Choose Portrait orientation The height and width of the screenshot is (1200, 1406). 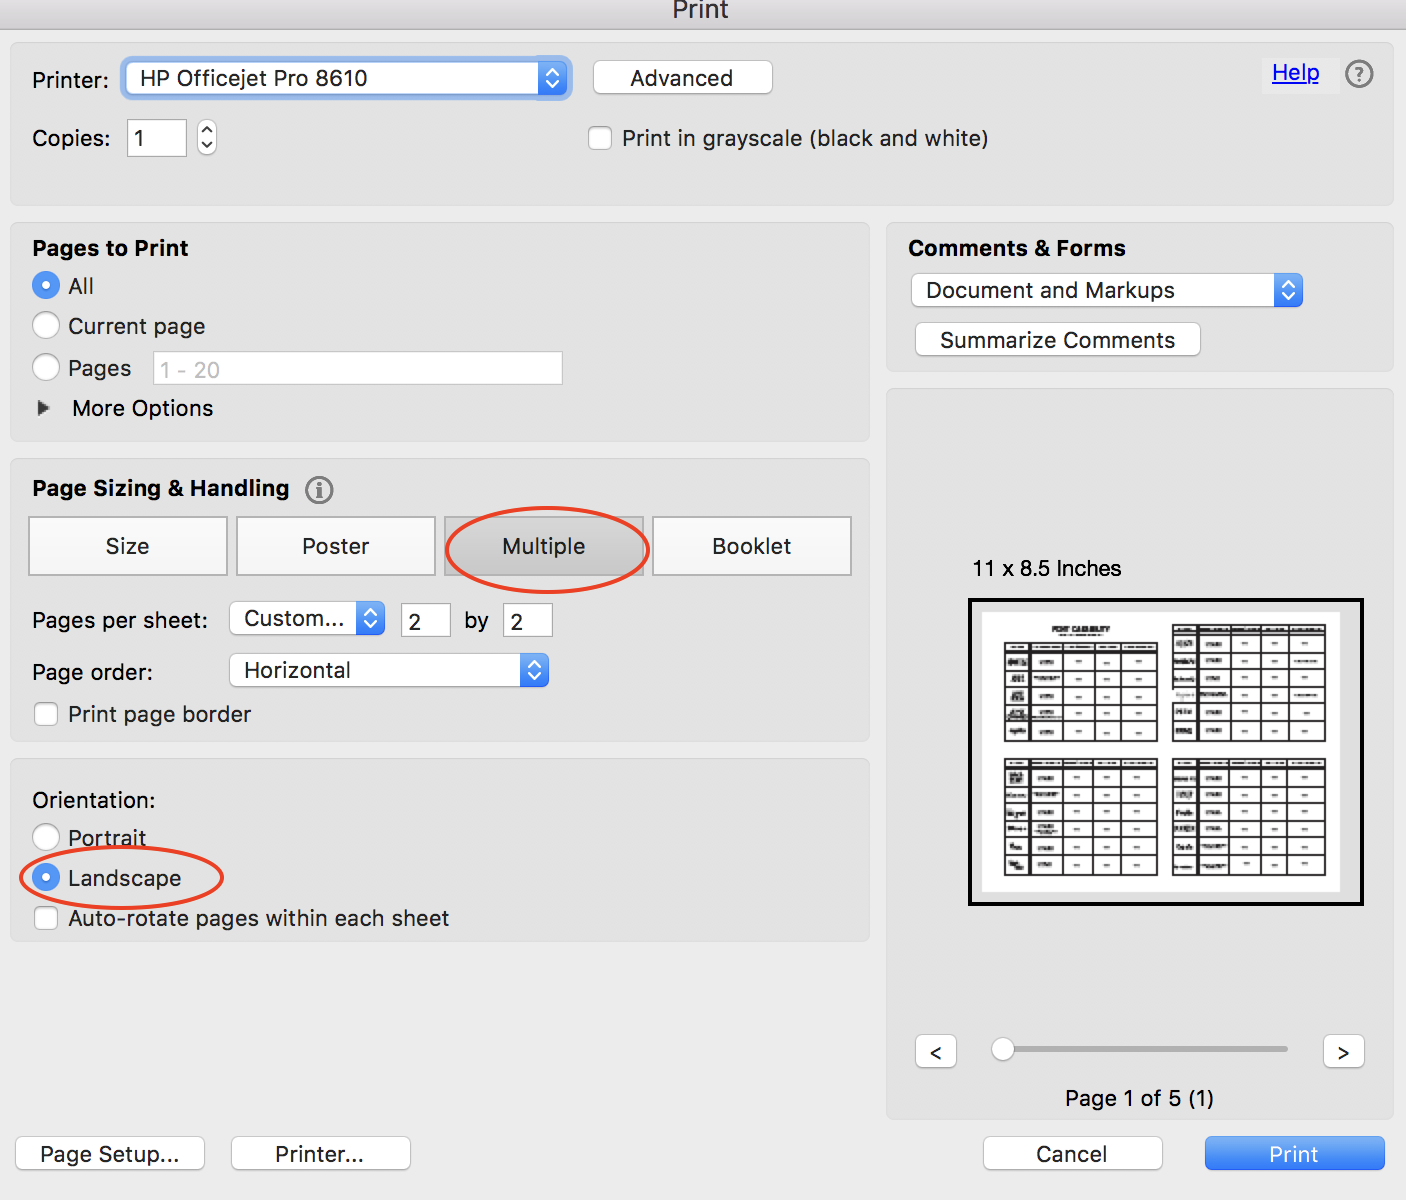click(46, 837)
